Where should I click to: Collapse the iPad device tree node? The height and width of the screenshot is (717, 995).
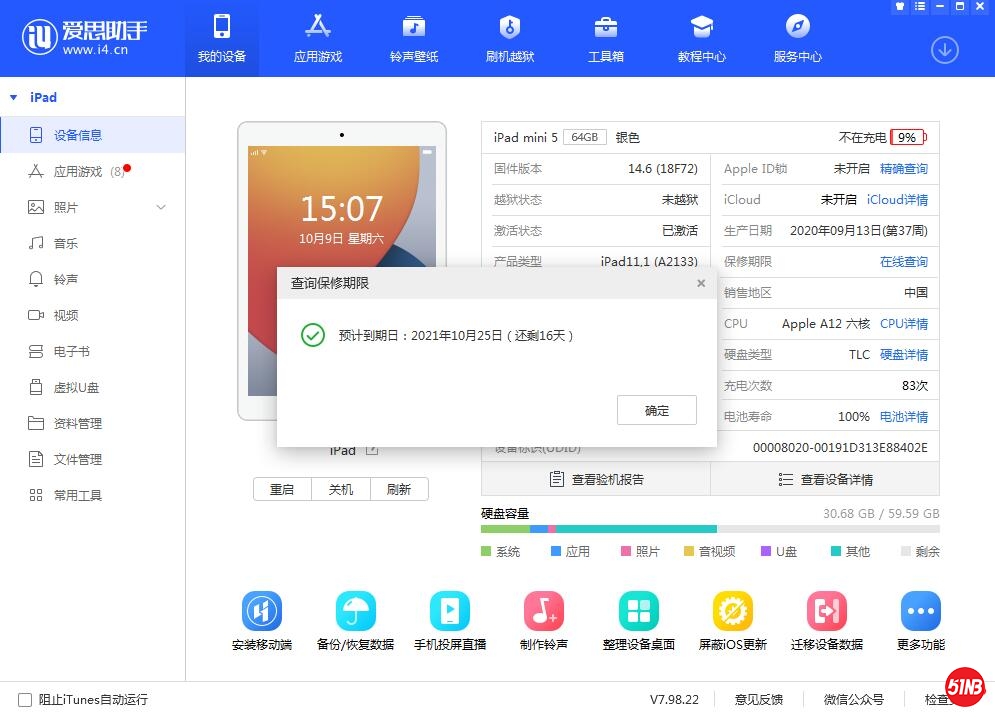click(14, 98)
